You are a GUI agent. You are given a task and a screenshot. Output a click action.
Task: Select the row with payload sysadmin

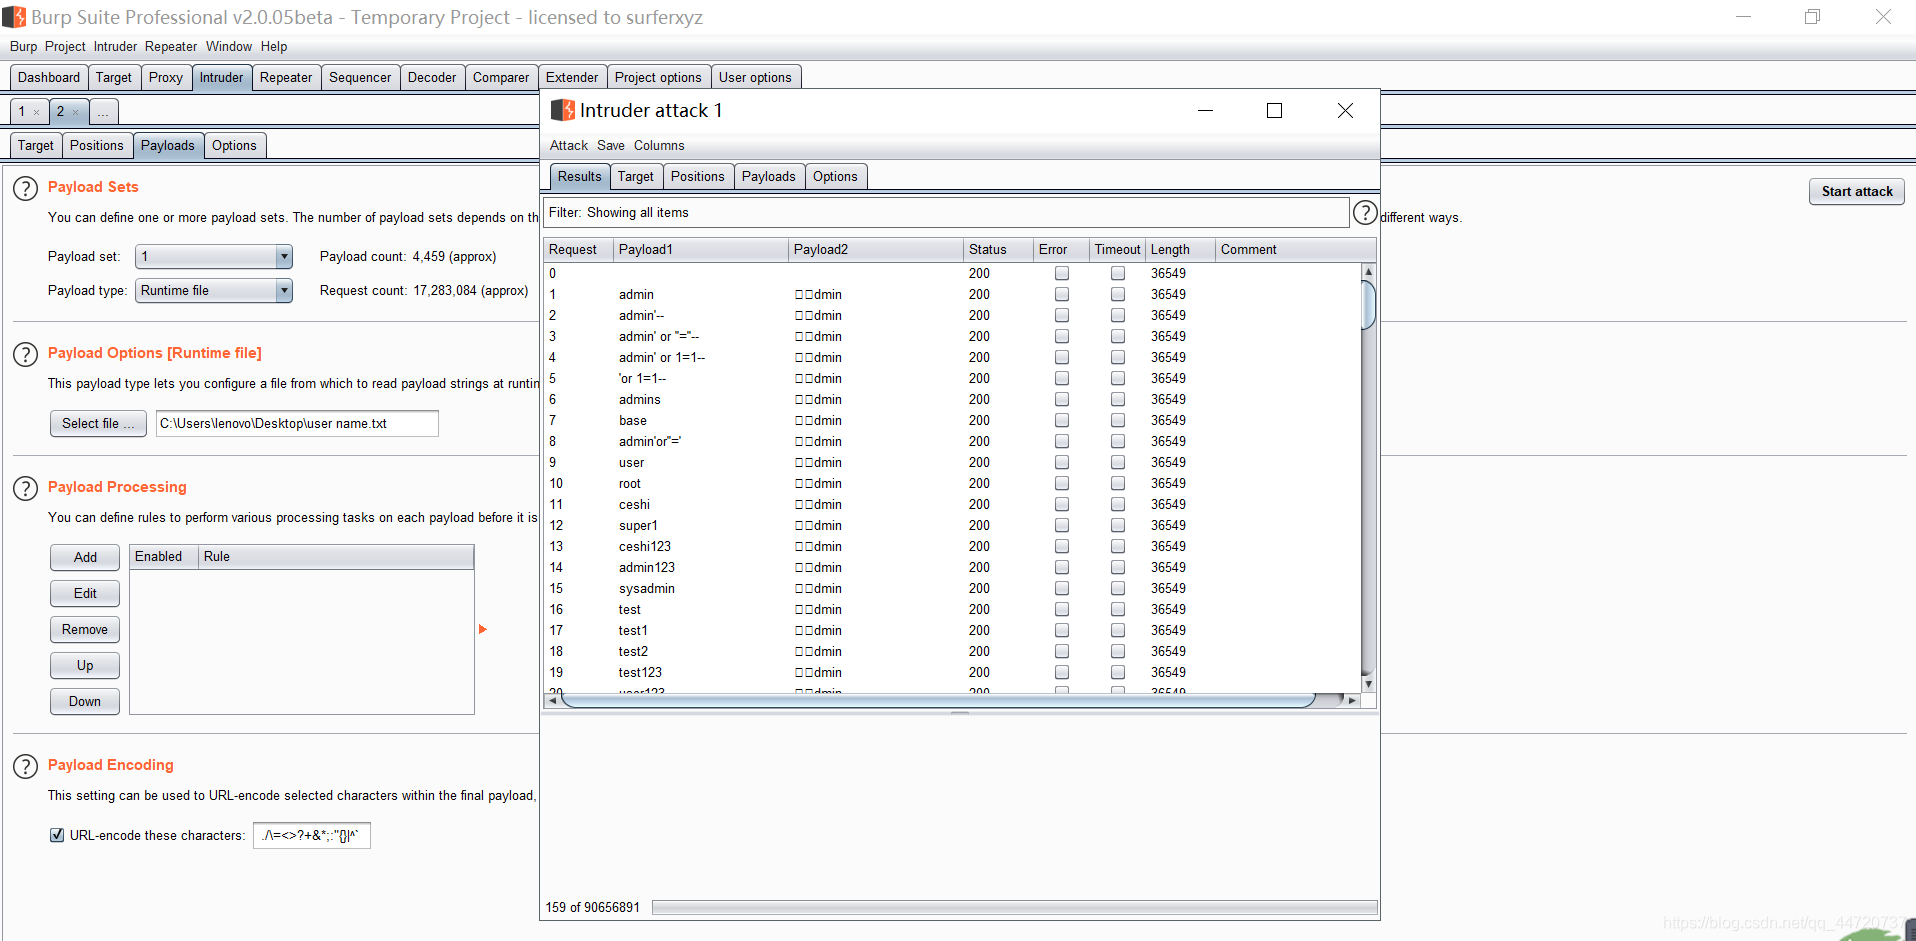[x=953, y=588]
